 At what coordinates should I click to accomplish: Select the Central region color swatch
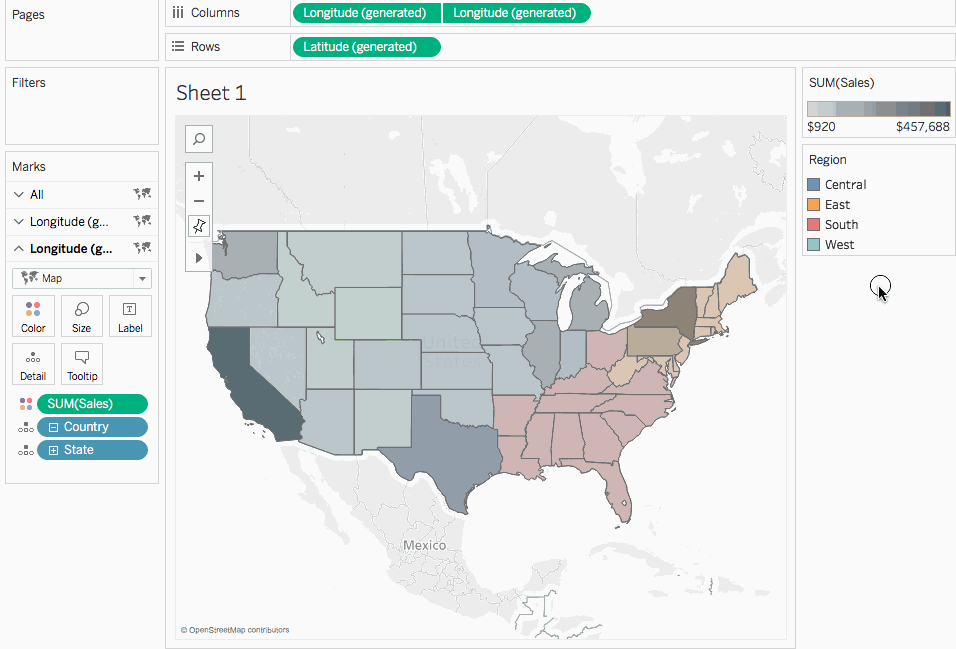[x=813, y=184]
